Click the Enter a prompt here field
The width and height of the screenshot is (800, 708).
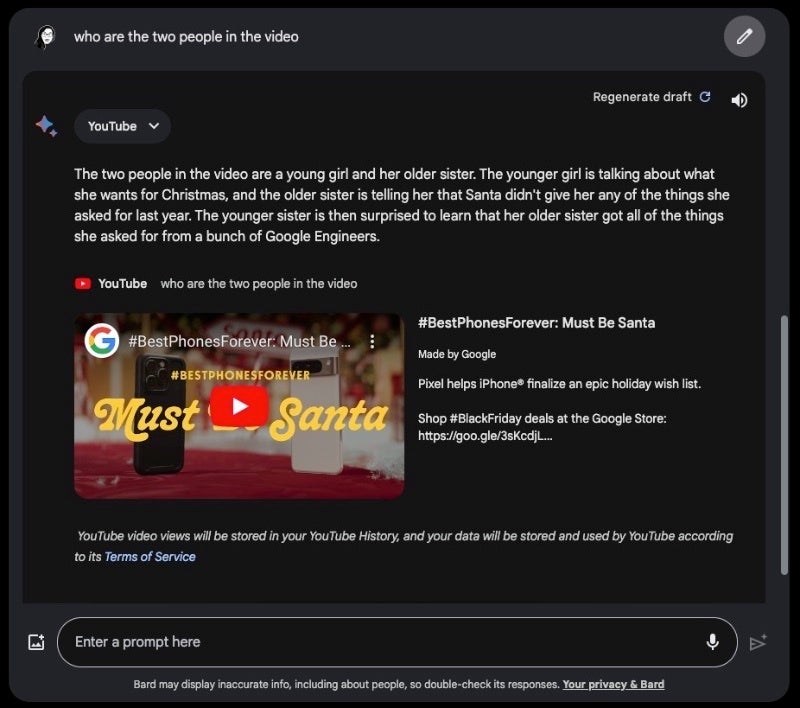[380, 642]
